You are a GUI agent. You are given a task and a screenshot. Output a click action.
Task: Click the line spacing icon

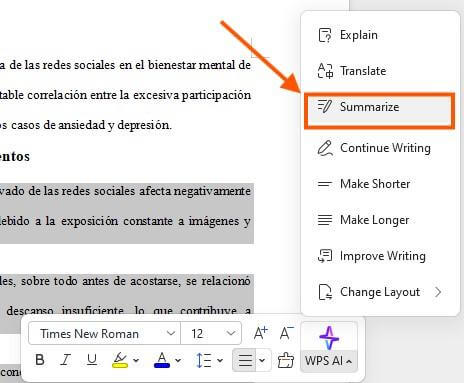(x=204, y=360)
